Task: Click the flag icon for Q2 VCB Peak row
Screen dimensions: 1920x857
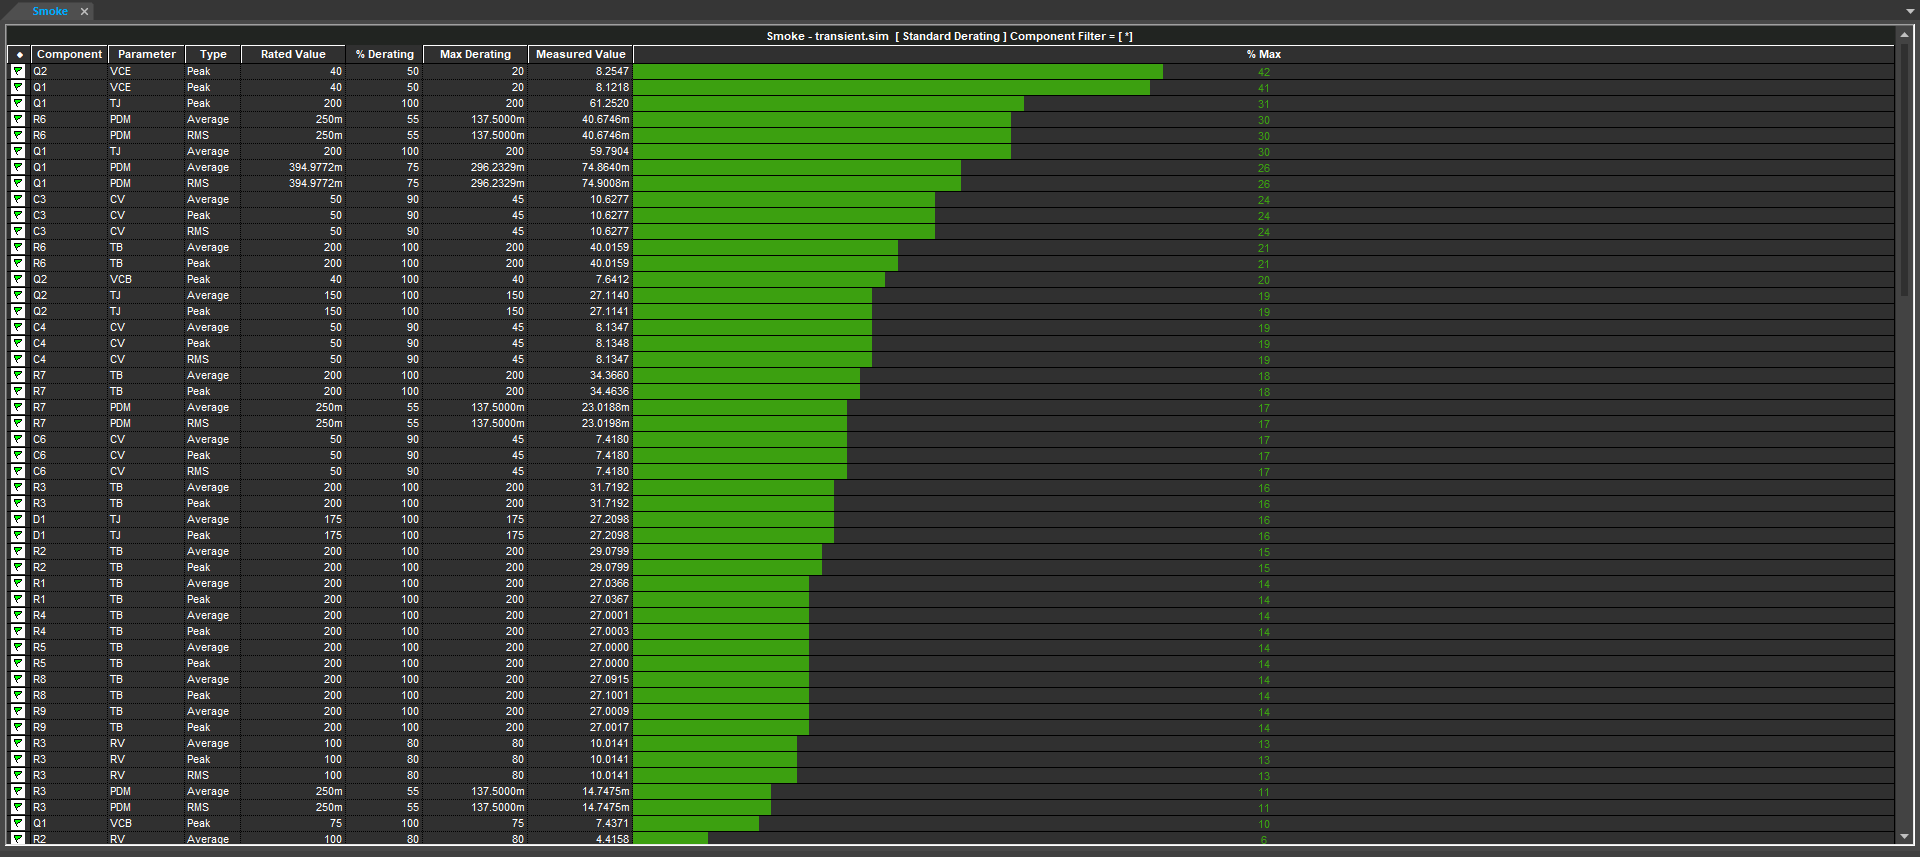Action: point(18,280)
